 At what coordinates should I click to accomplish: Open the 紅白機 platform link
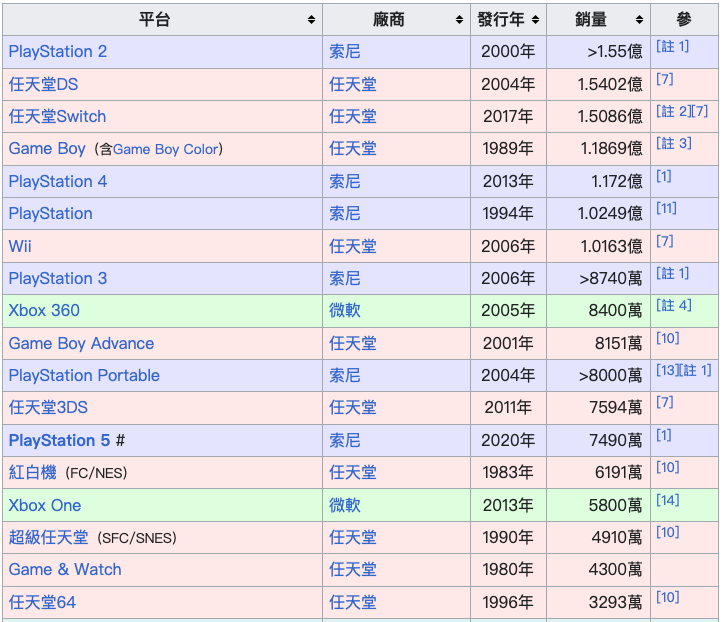click(x=33, y=473)
